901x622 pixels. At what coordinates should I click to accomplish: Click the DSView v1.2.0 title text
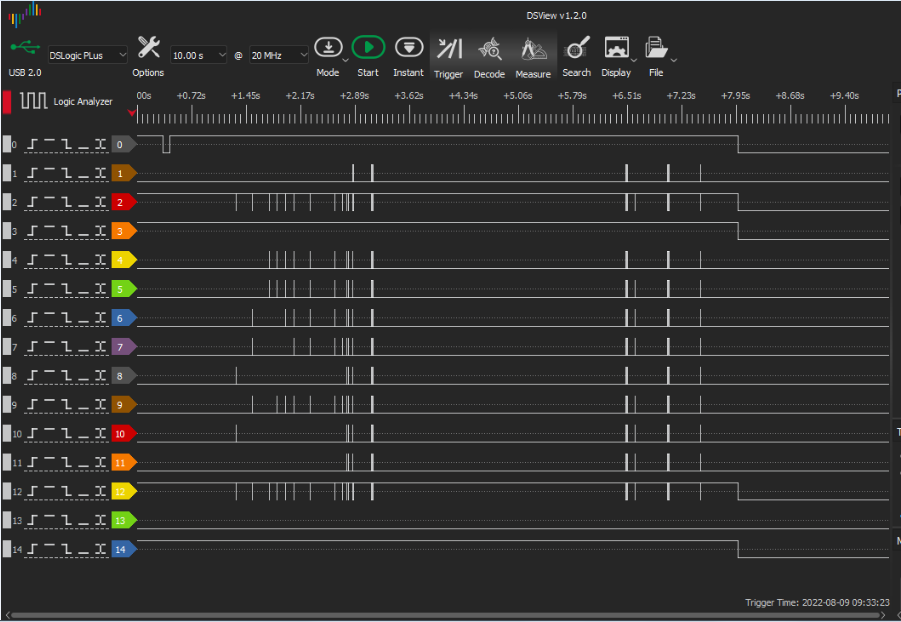[556, 16]
